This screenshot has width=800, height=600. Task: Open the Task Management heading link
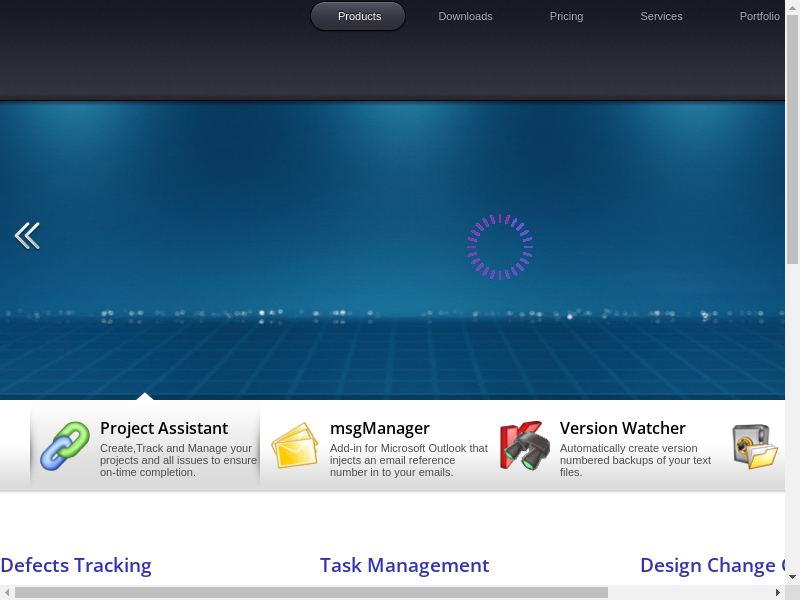point(404,565)
